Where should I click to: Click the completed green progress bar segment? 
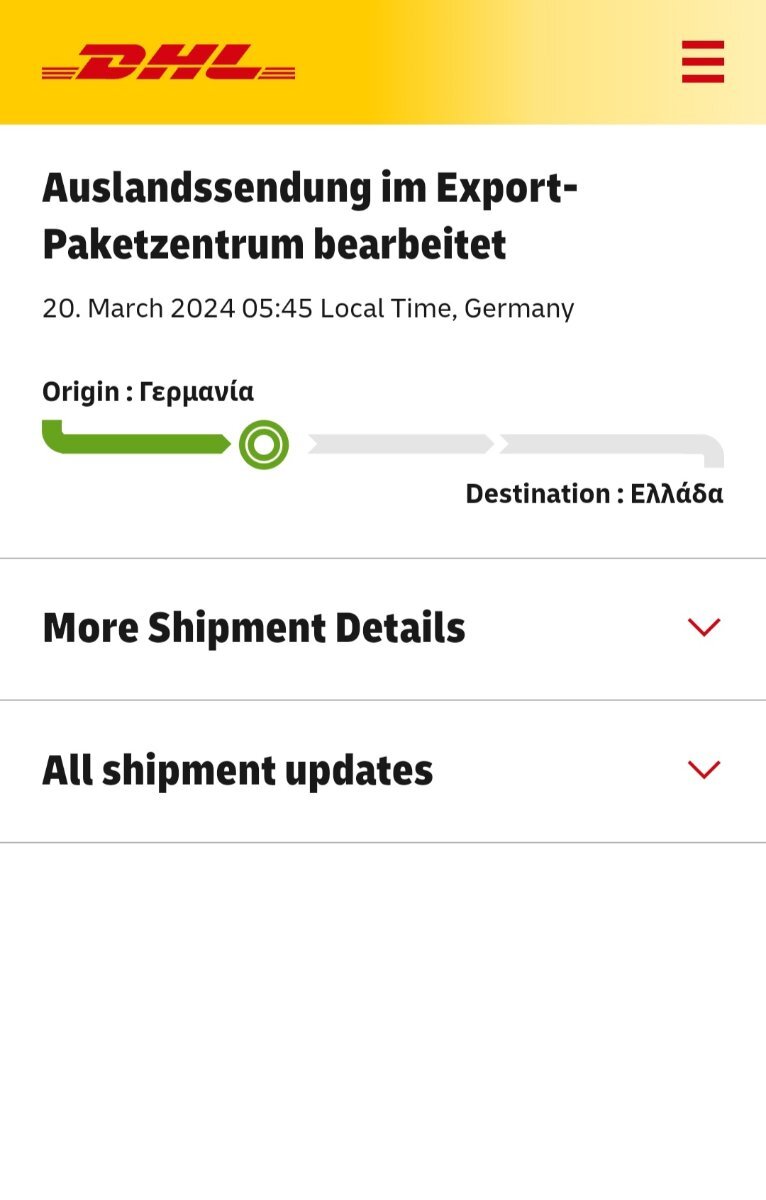tap(136, 437)
